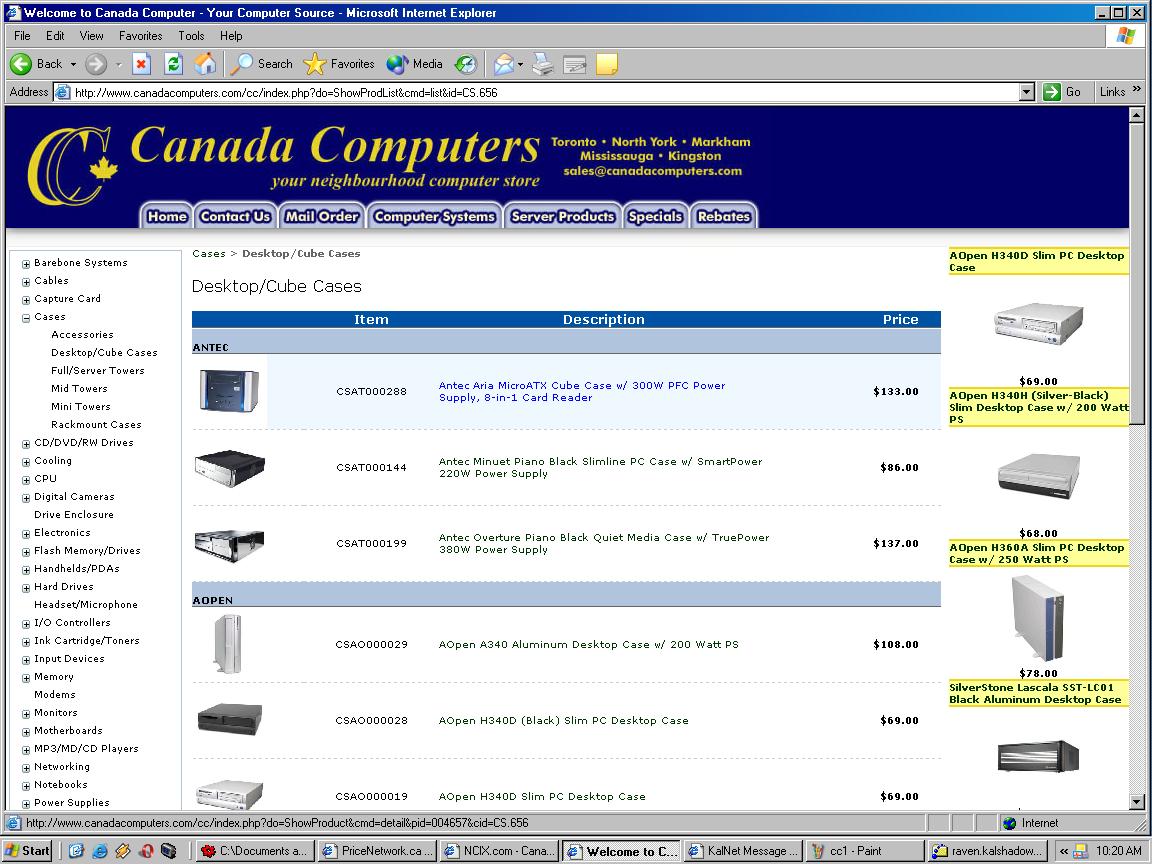Expand the CD/DVD/RW Drives category

(x=26, y=444)
